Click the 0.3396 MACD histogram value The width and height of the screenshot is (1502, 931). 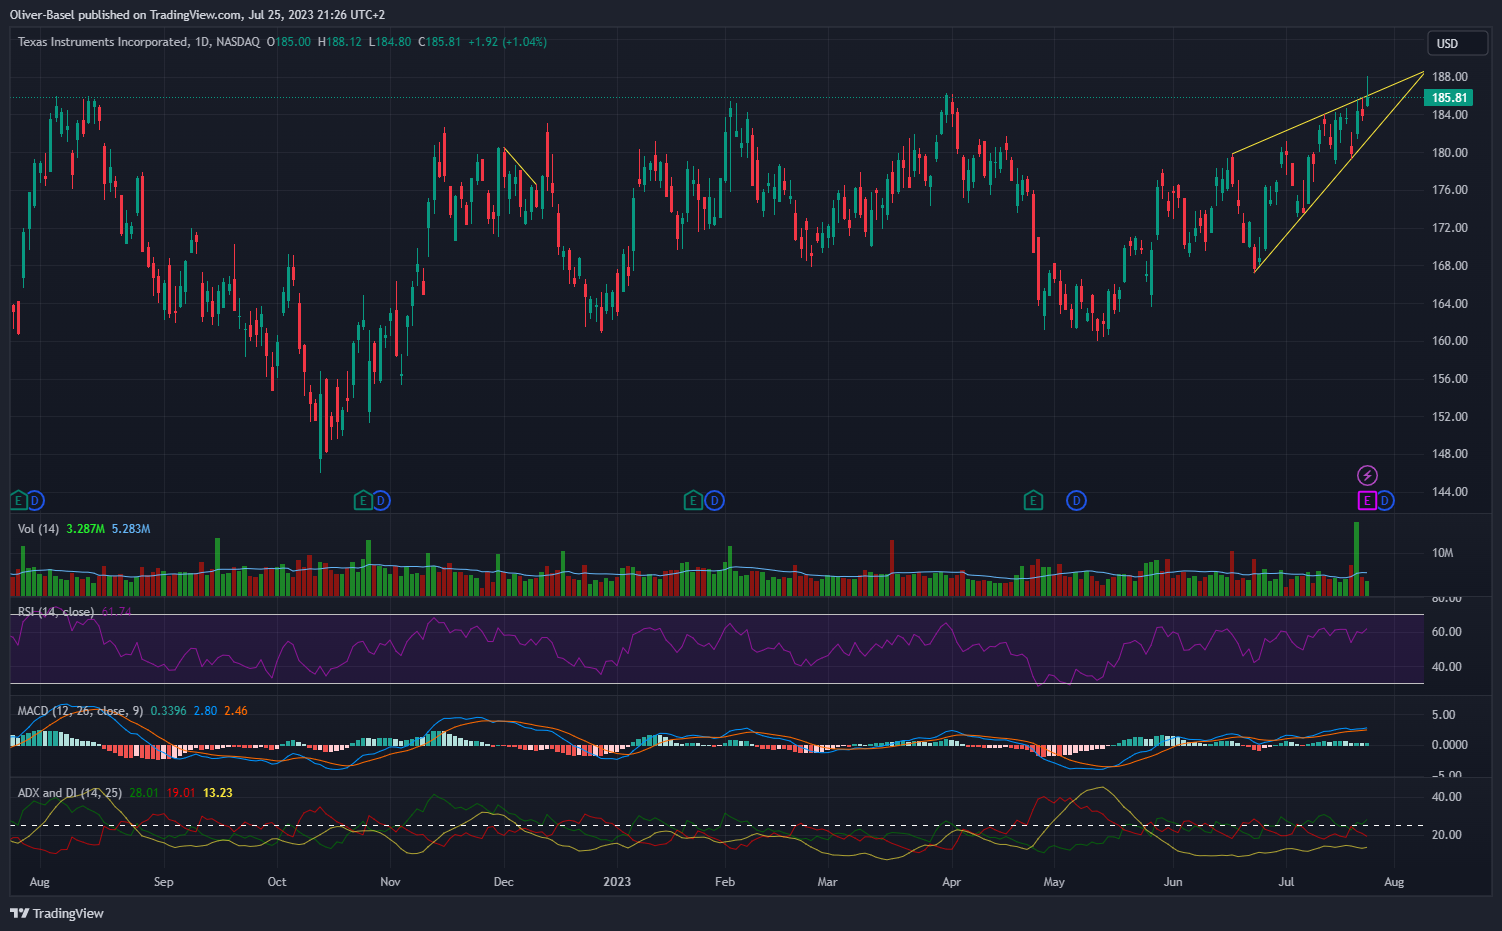tap(168, 710)
